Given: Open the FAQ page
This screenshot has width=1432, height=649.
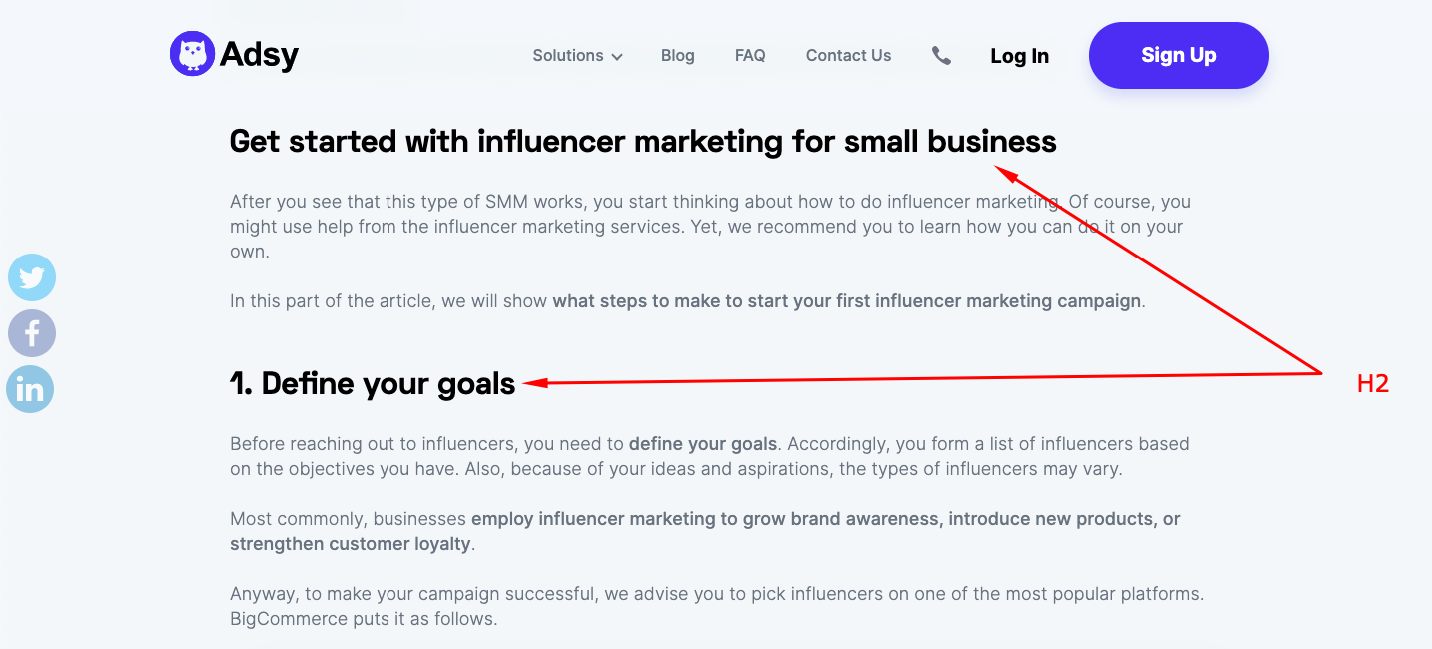Looking at the screenshot, I should 750,56.
